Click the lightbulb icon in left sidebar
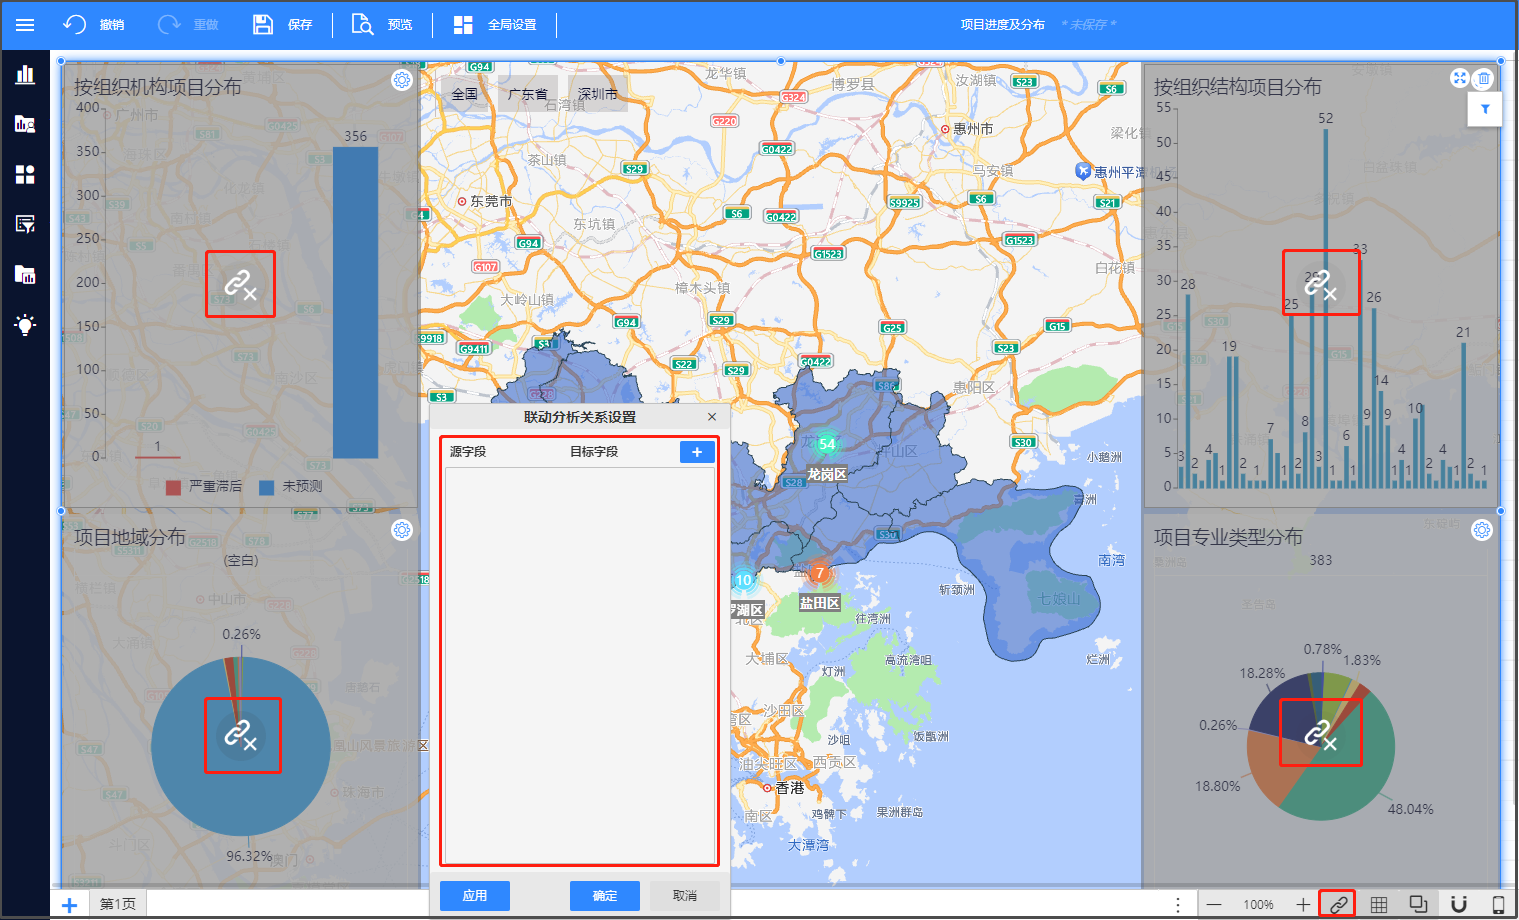 [x=25, y=324]
